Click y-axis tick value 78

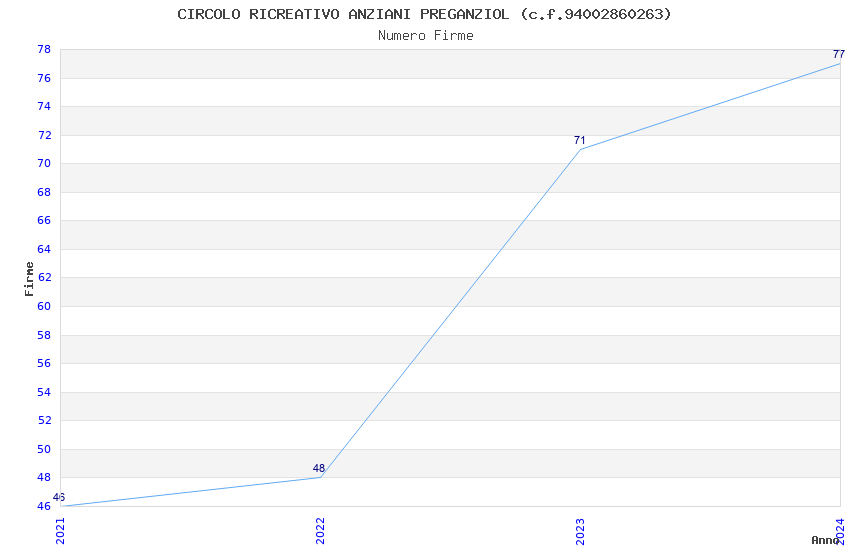tap(44, 49)
